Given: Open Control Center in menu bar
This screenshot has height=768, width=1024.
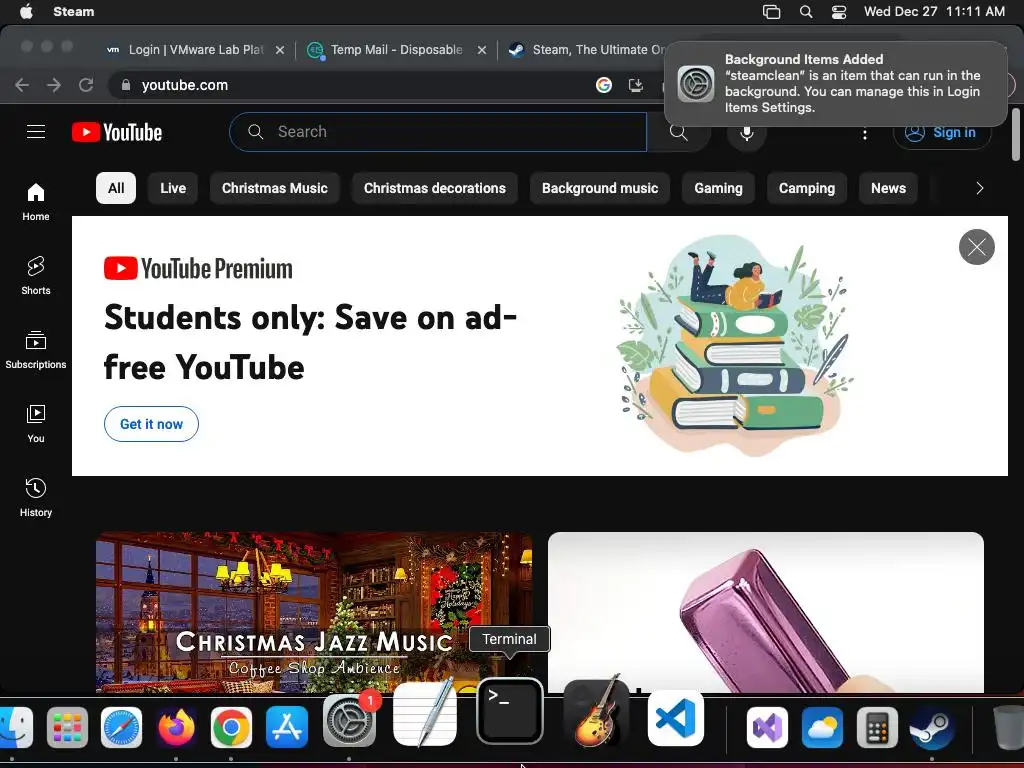Looking at the screenshot, I should point(839,11).
